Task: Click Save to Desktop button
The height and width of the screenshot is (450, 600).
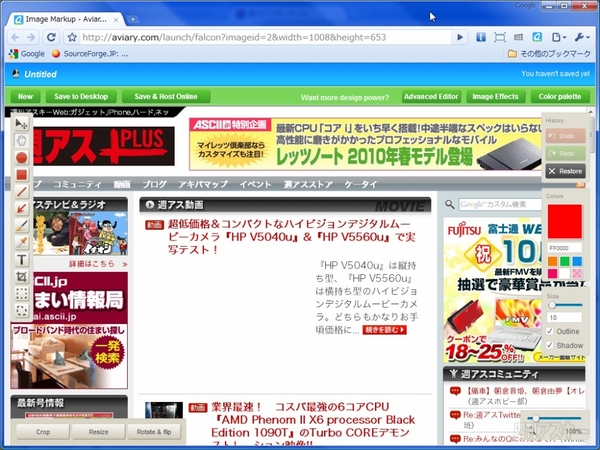Action: 81,97
